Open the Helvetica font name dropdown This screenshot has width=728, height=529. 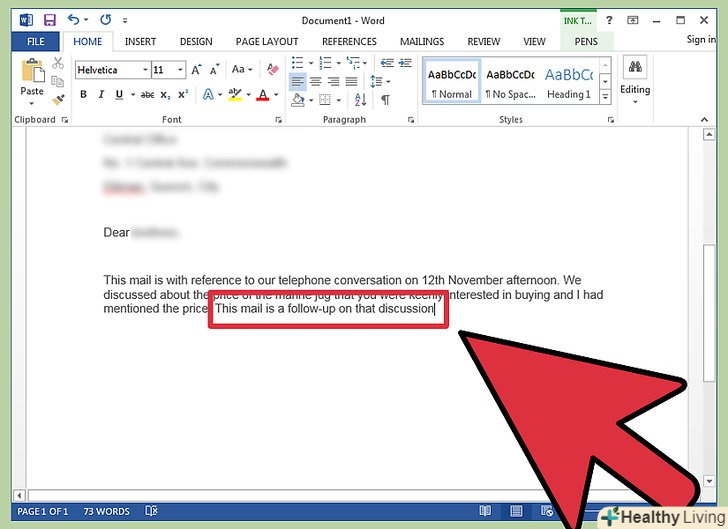pyautogui.click(x=145, y=70)
